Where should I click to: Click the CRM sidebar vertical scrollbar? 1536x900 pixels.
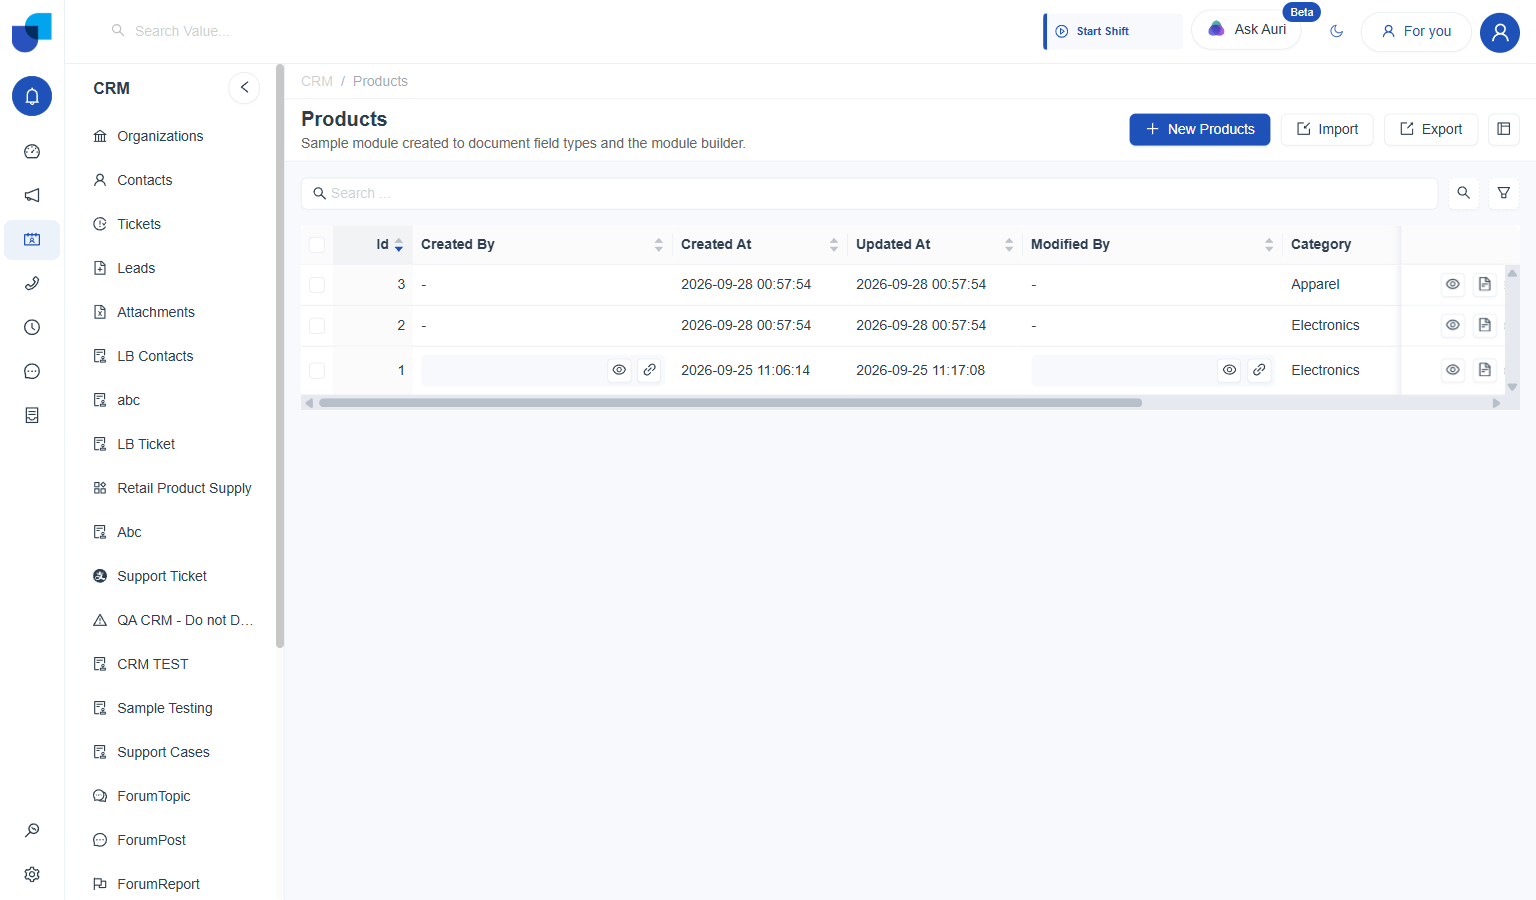click(280, 356)
